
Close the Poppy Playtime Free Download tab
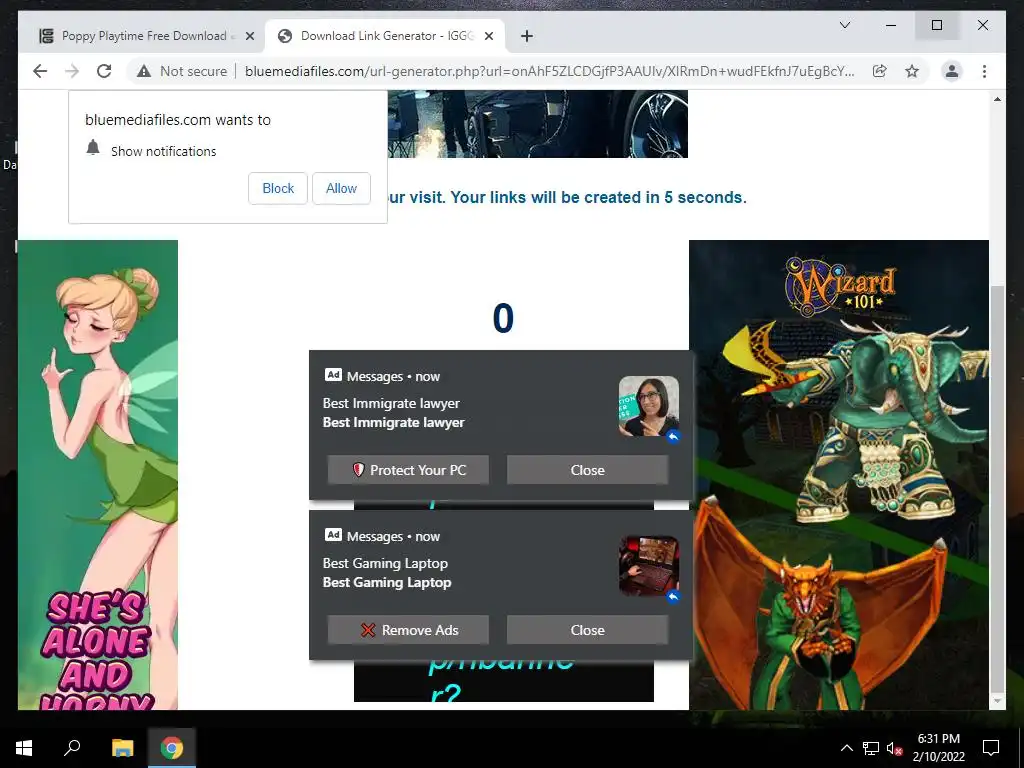tap(249, 36)
